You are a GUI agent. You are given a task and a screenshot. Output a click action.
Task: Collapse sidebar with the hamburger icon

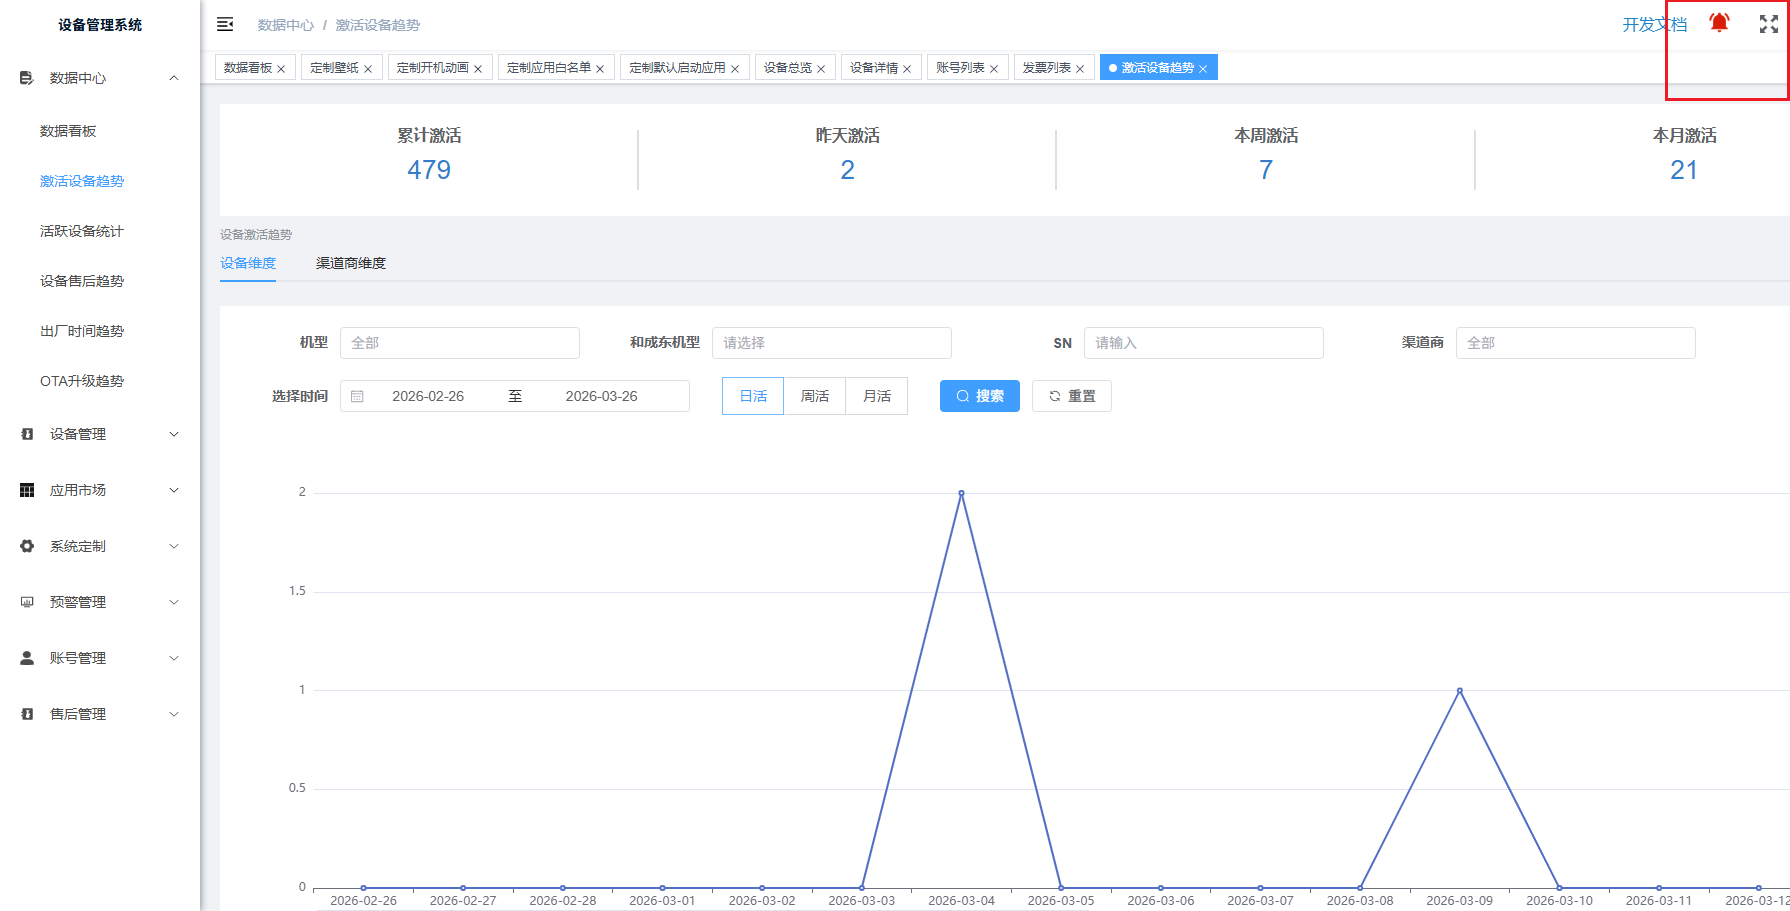coord(225,24)
